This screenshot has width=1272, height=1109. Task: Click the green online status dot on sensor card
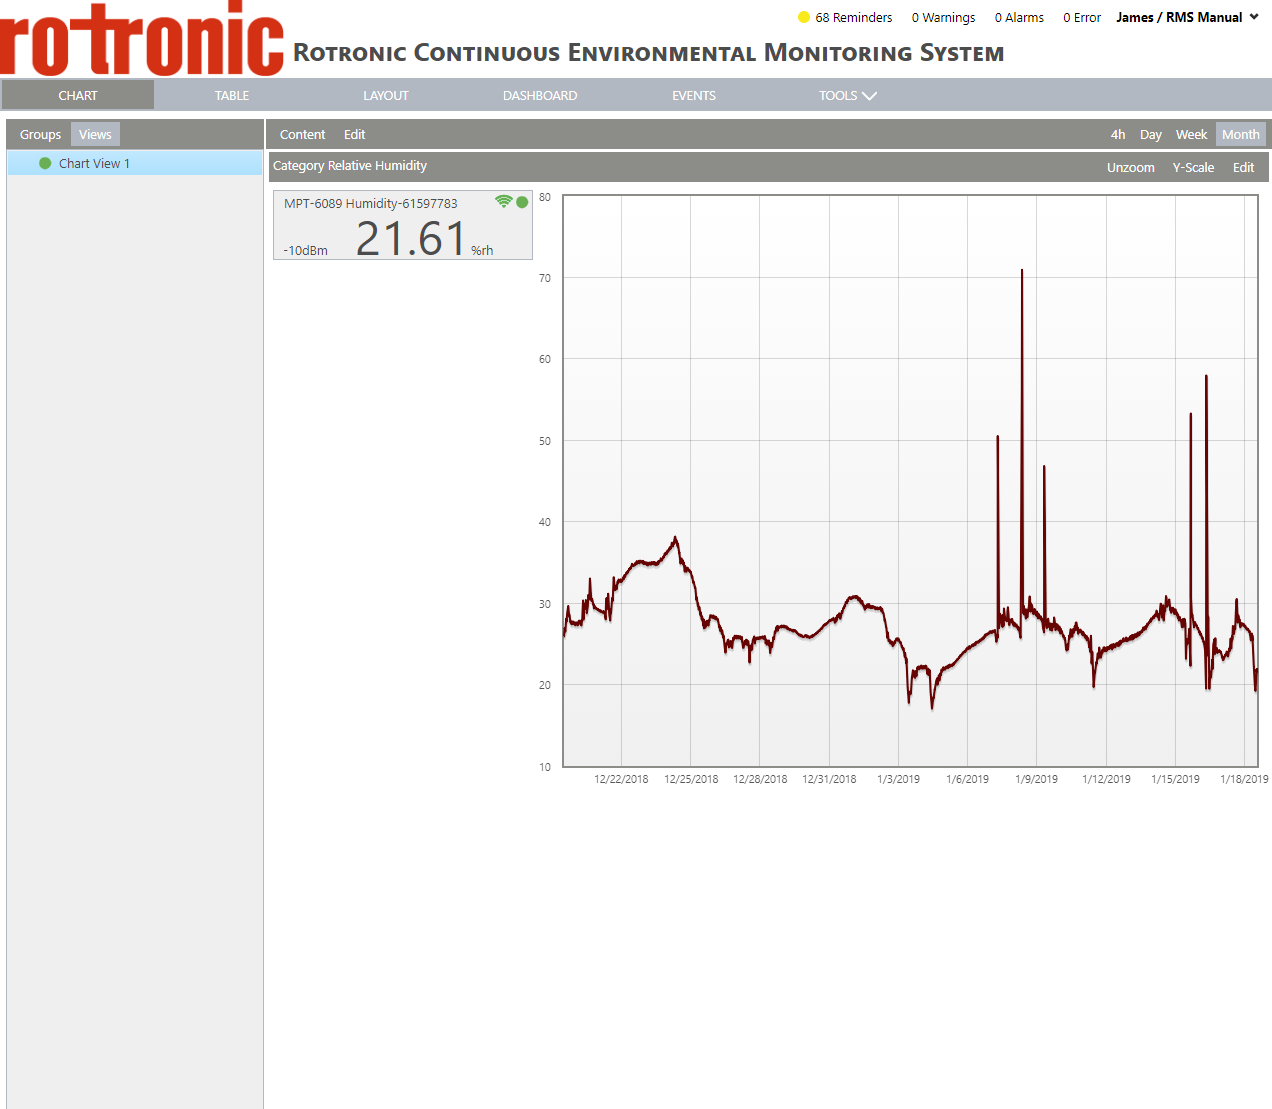click(x=522, y=202)
